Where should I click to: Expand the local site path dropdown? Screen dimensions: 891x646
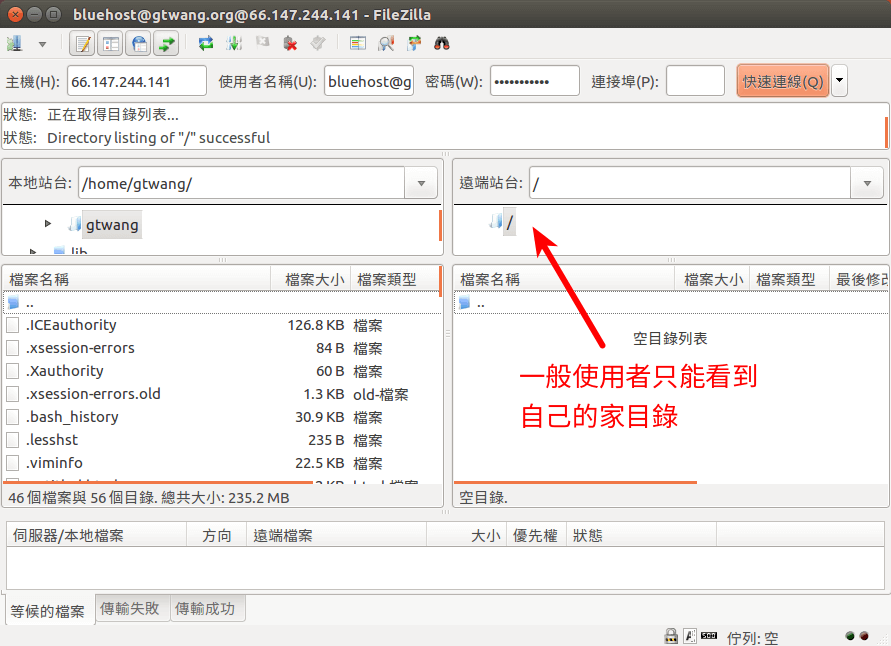point(421,183)
